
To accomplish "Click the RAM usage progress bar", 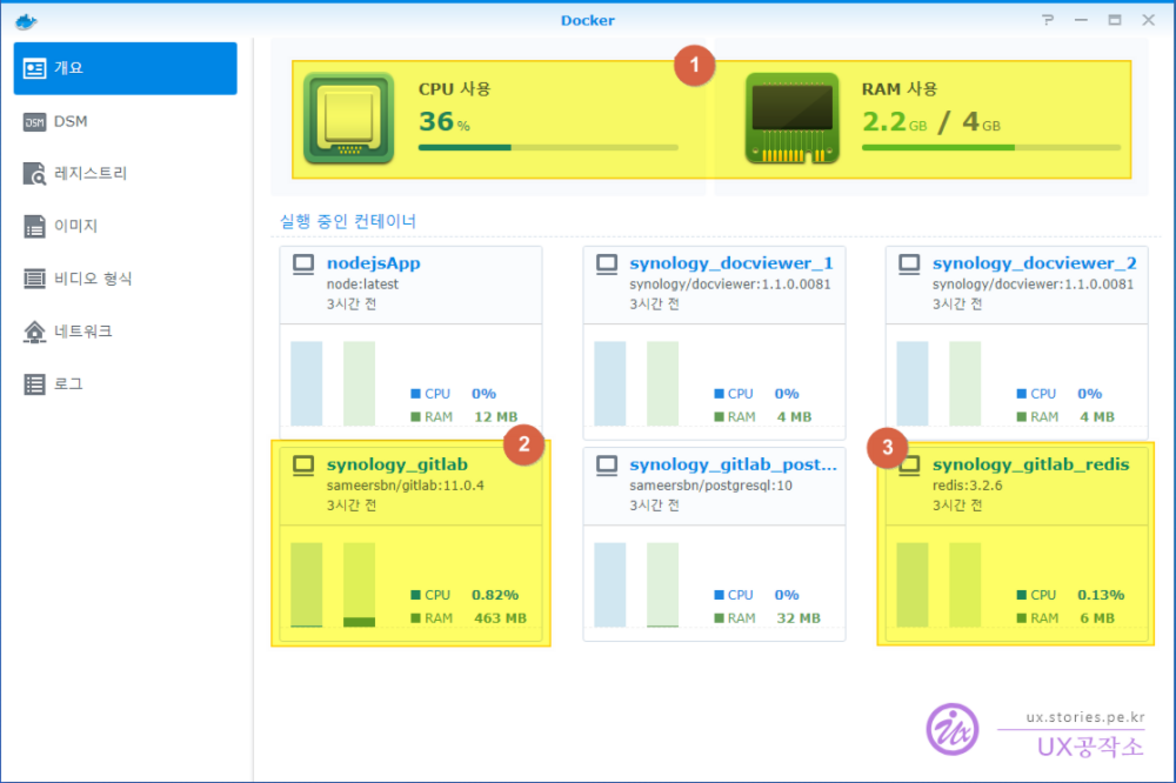I will tap(990, 147).
